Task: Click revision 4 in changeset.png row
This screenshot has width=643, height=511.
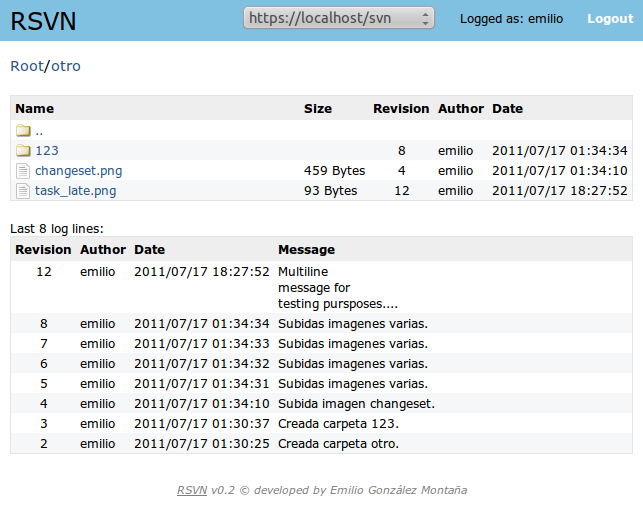Action: tap(401, 171)
